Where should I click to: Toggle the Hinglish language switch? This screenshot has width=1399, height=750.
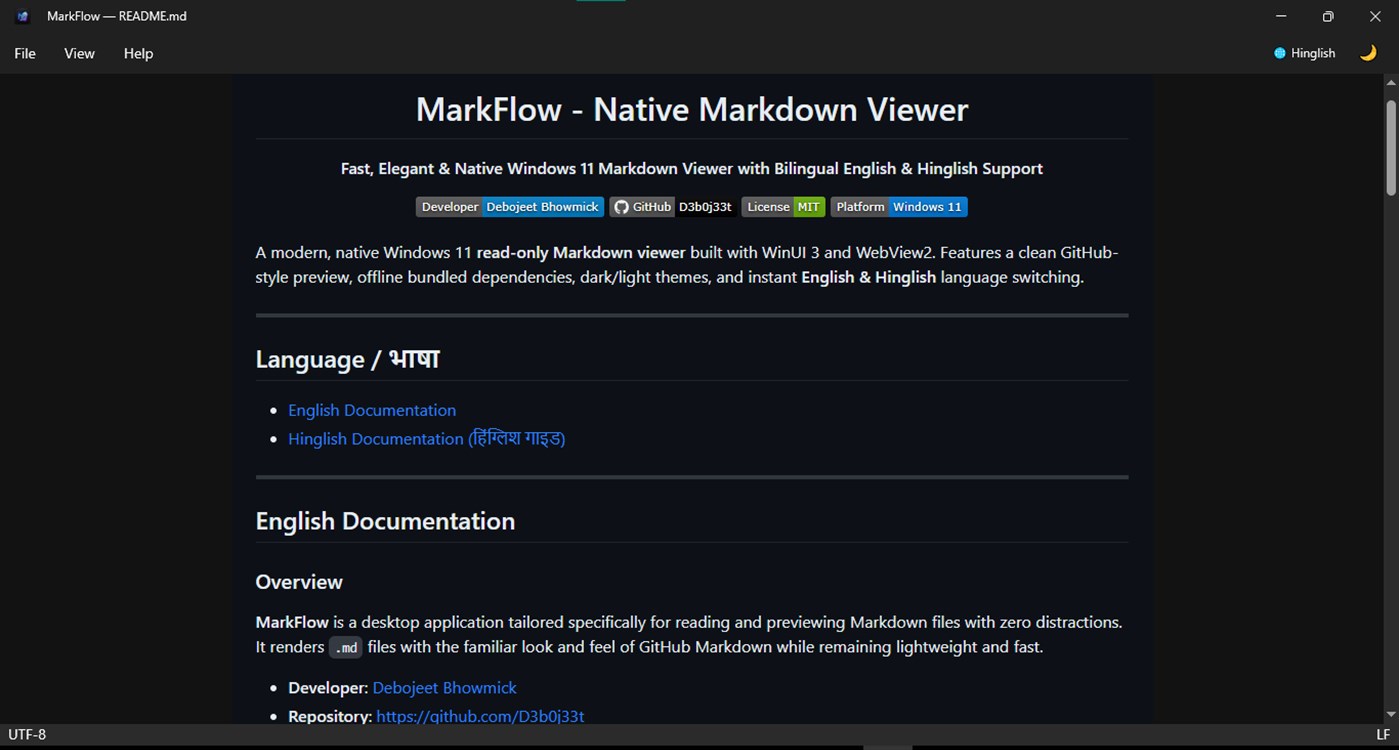(x=1305, y=53)
